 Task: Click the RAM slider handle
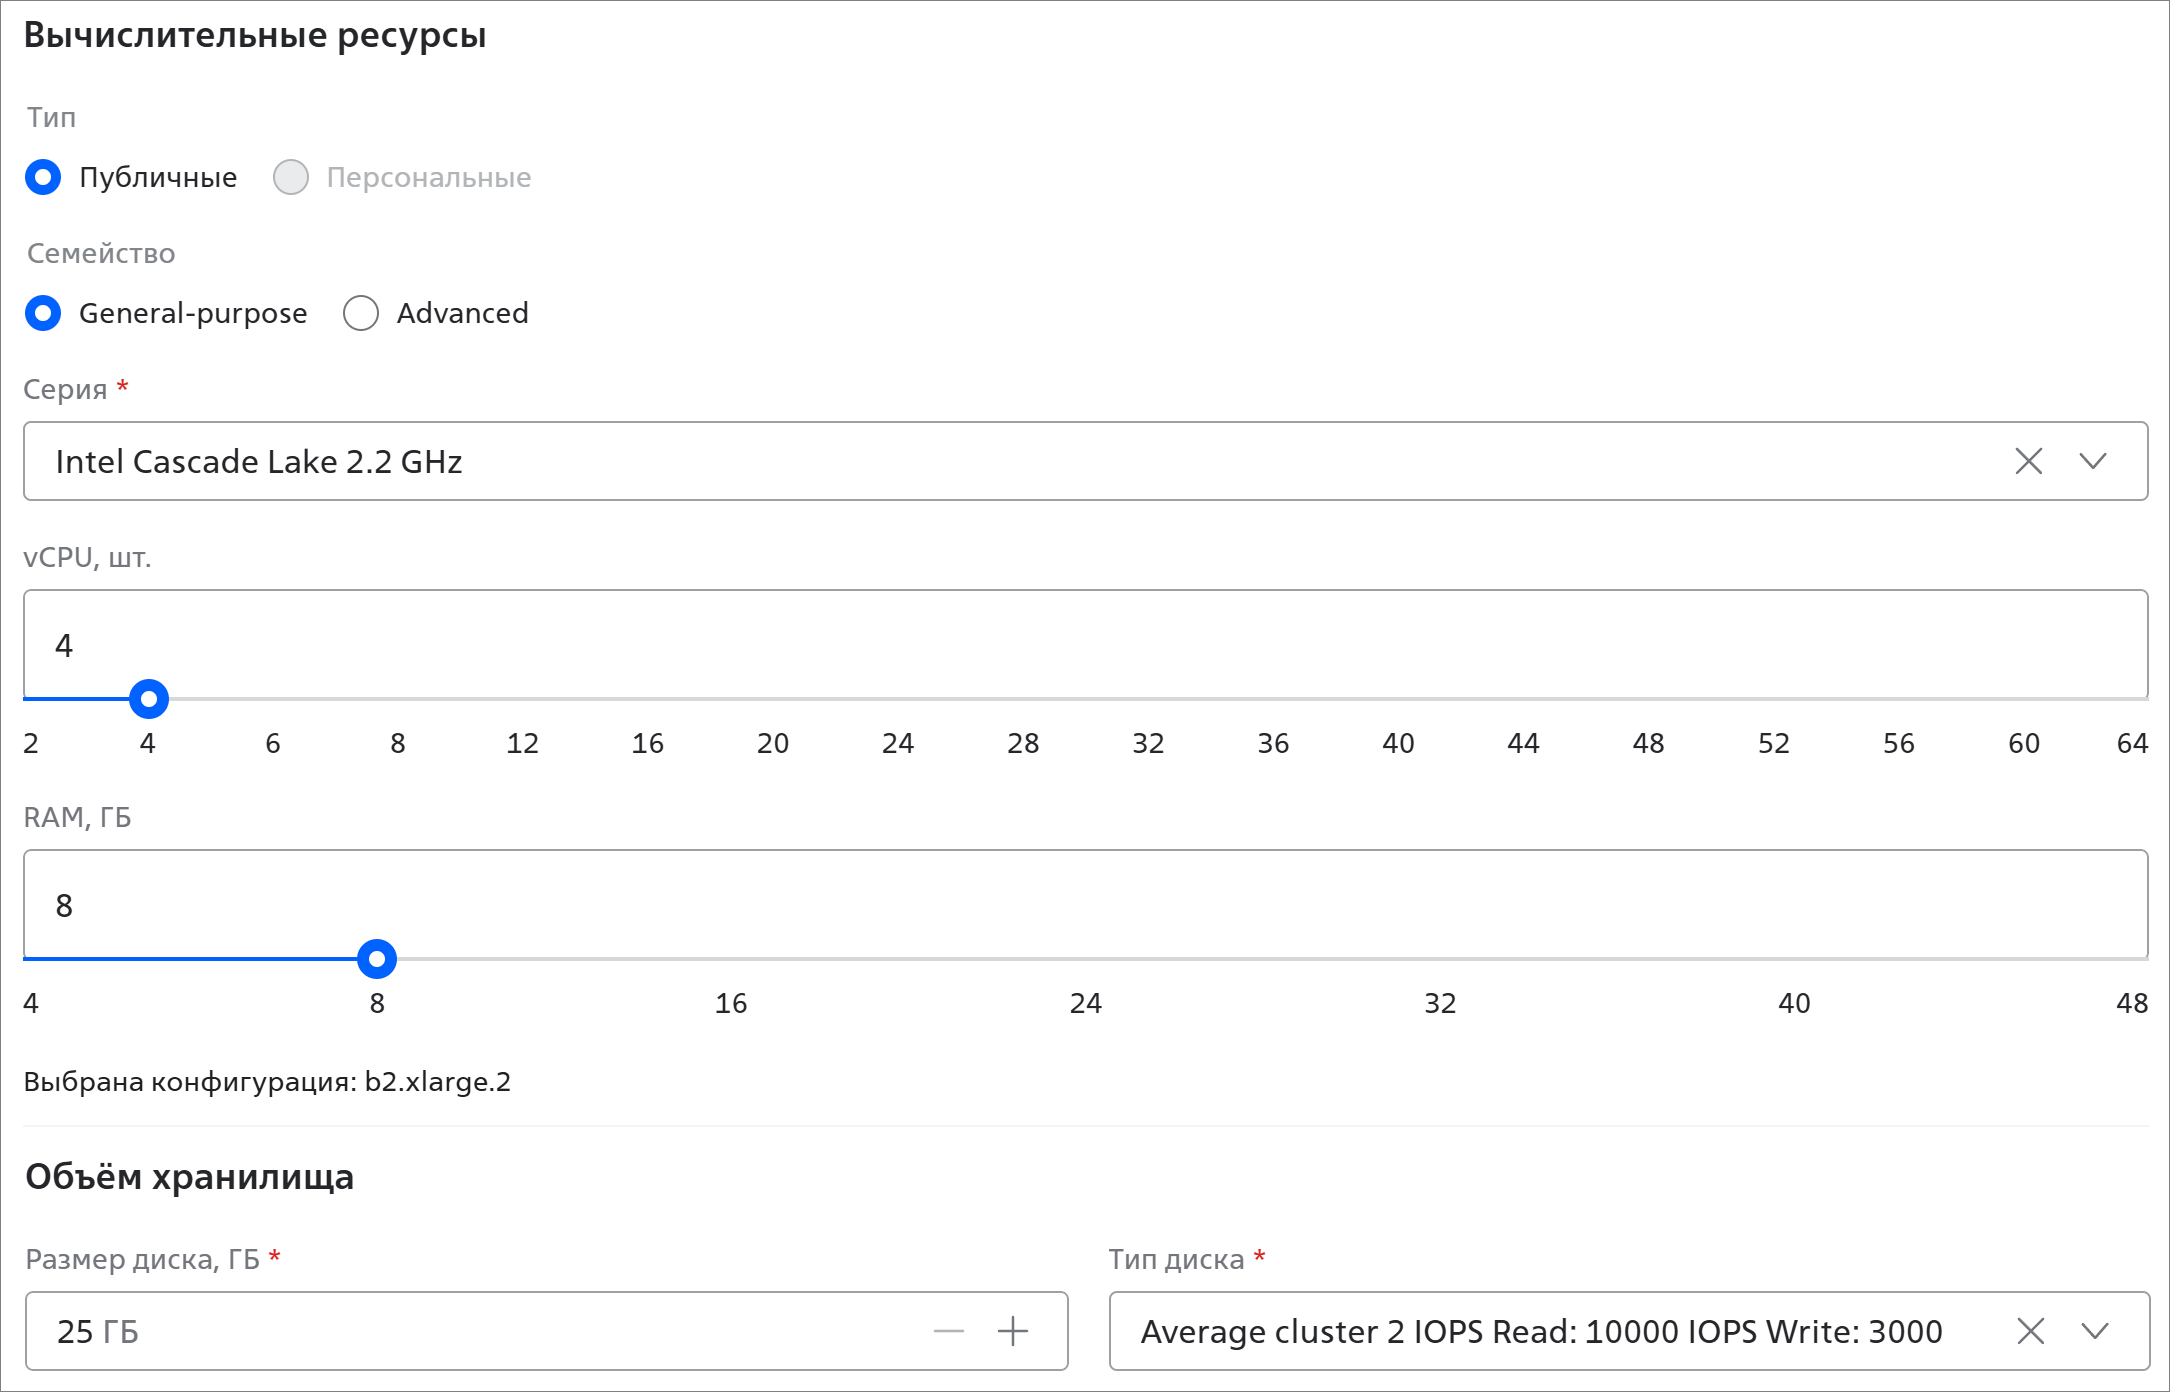pos(377,959)
